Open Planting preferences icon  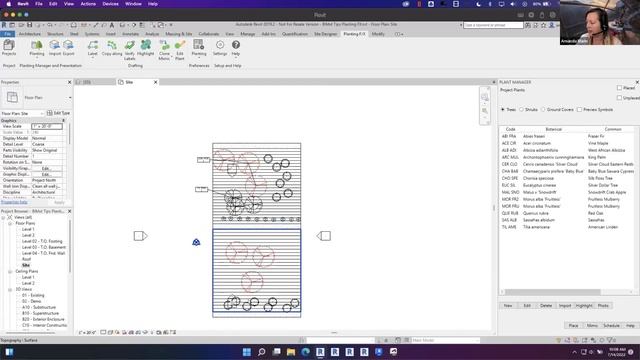click(x=199, y=48)
